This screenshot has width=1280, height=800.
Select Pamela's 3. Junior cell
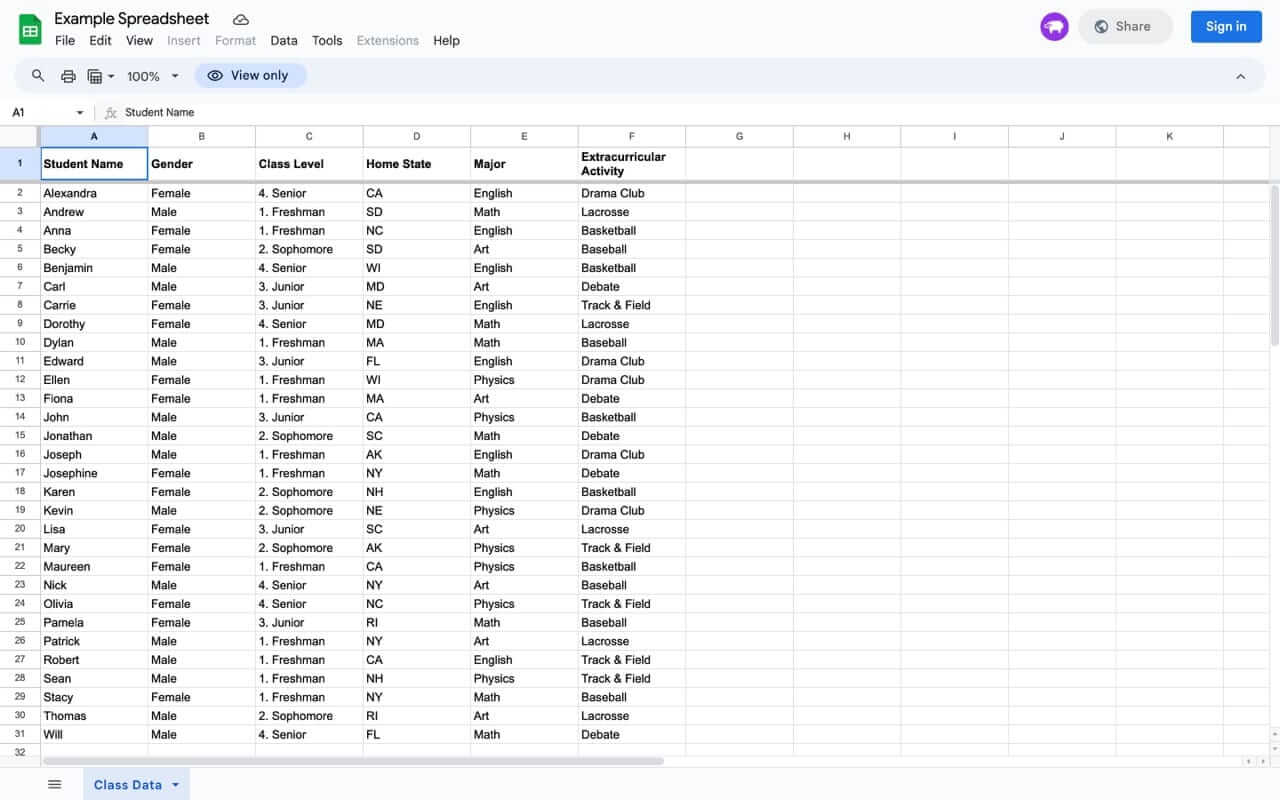pyautogui.click(x=309, y=622)
